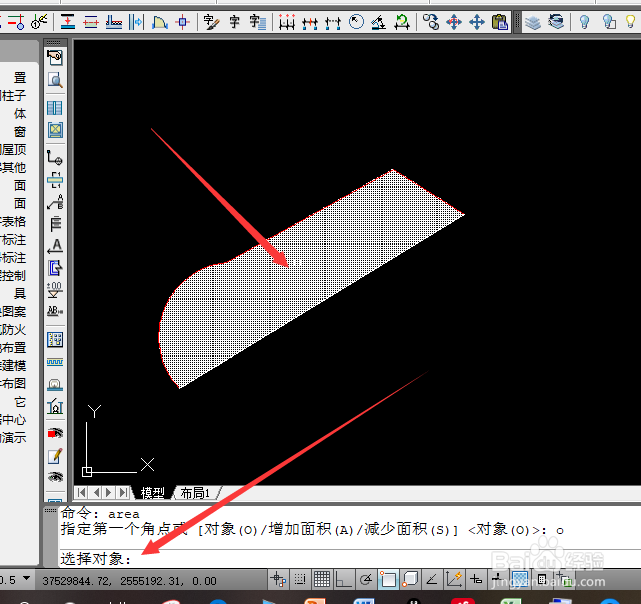Open the 演示 menu in the left panel

tap(13, 438)
